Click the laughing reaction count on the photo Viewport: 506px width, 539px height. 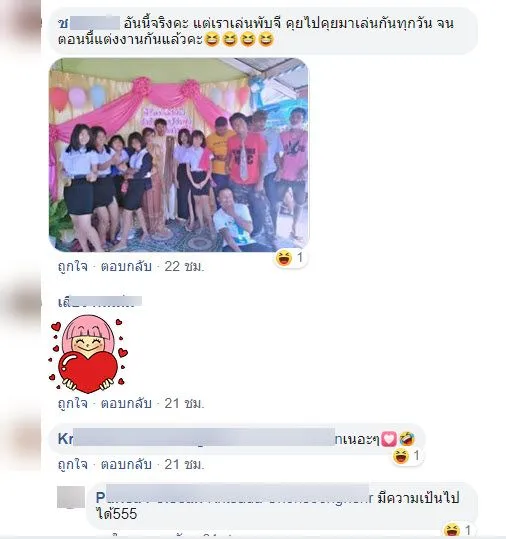click(x=291, y=257)
